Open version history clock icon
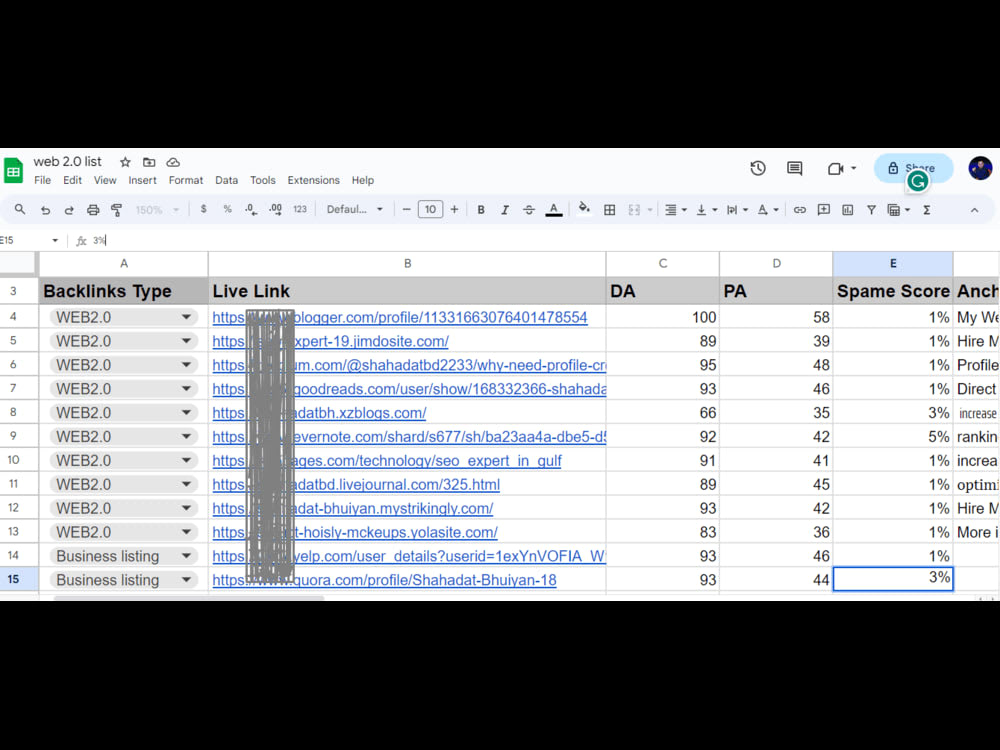 click(x=758, y=168)
